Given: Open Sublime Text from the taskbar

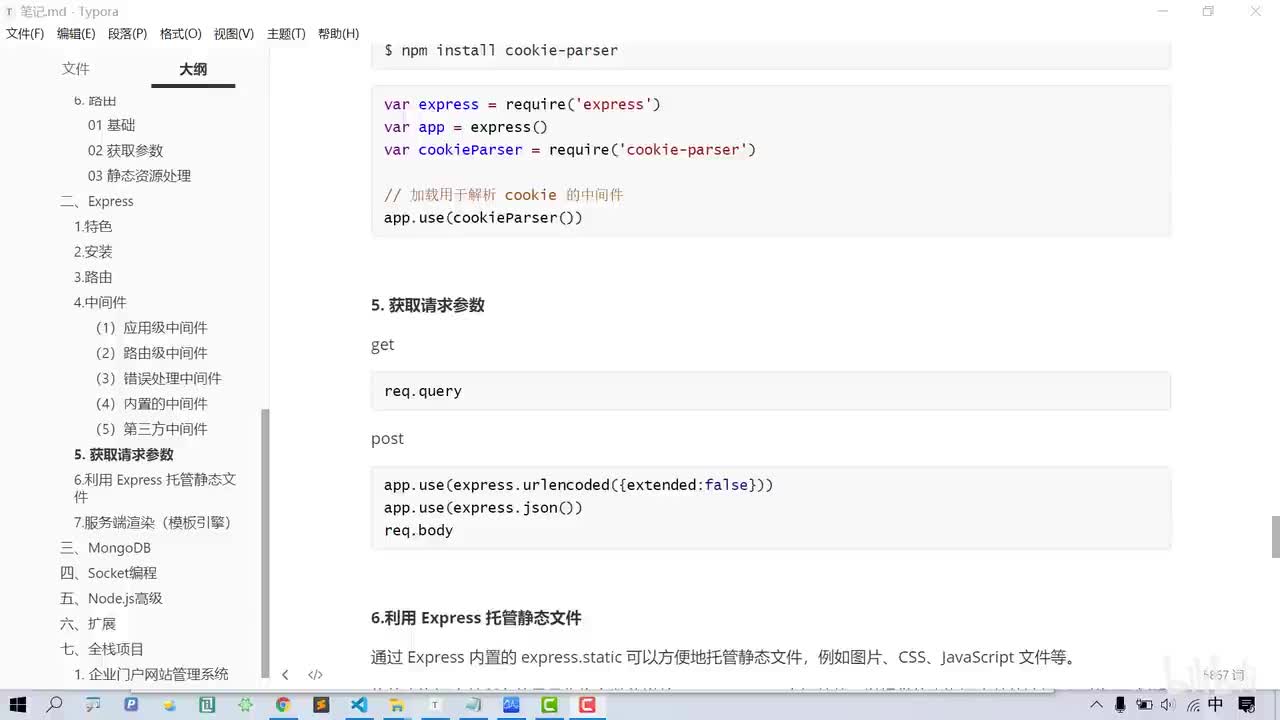Looking at the screenshot, I should 321,705.
